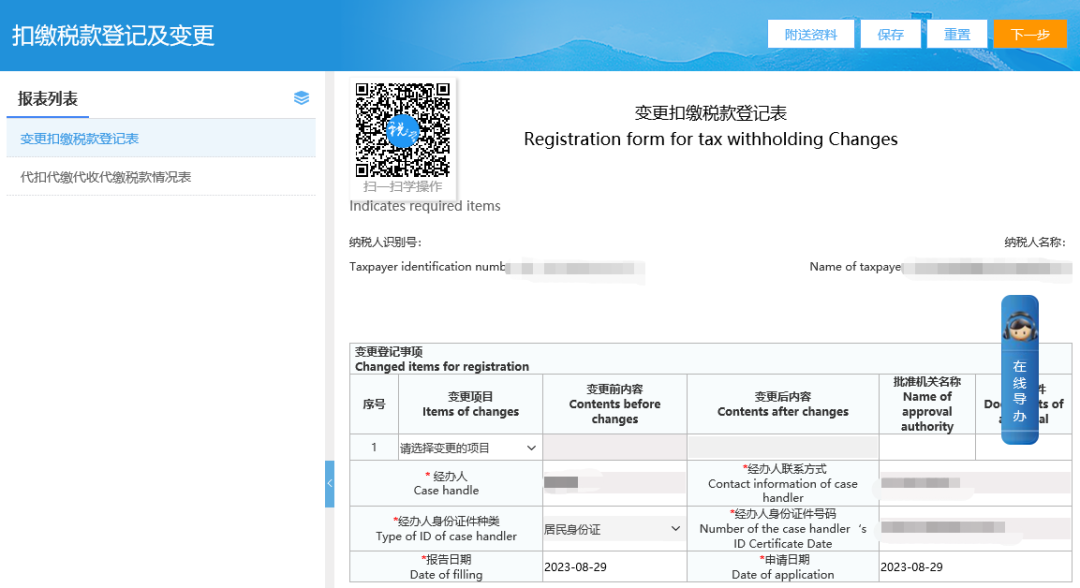The height and width of the screenshot is (588, 1080).
Task: Click the approval authority name cell
Action: [x=927, y=448]
